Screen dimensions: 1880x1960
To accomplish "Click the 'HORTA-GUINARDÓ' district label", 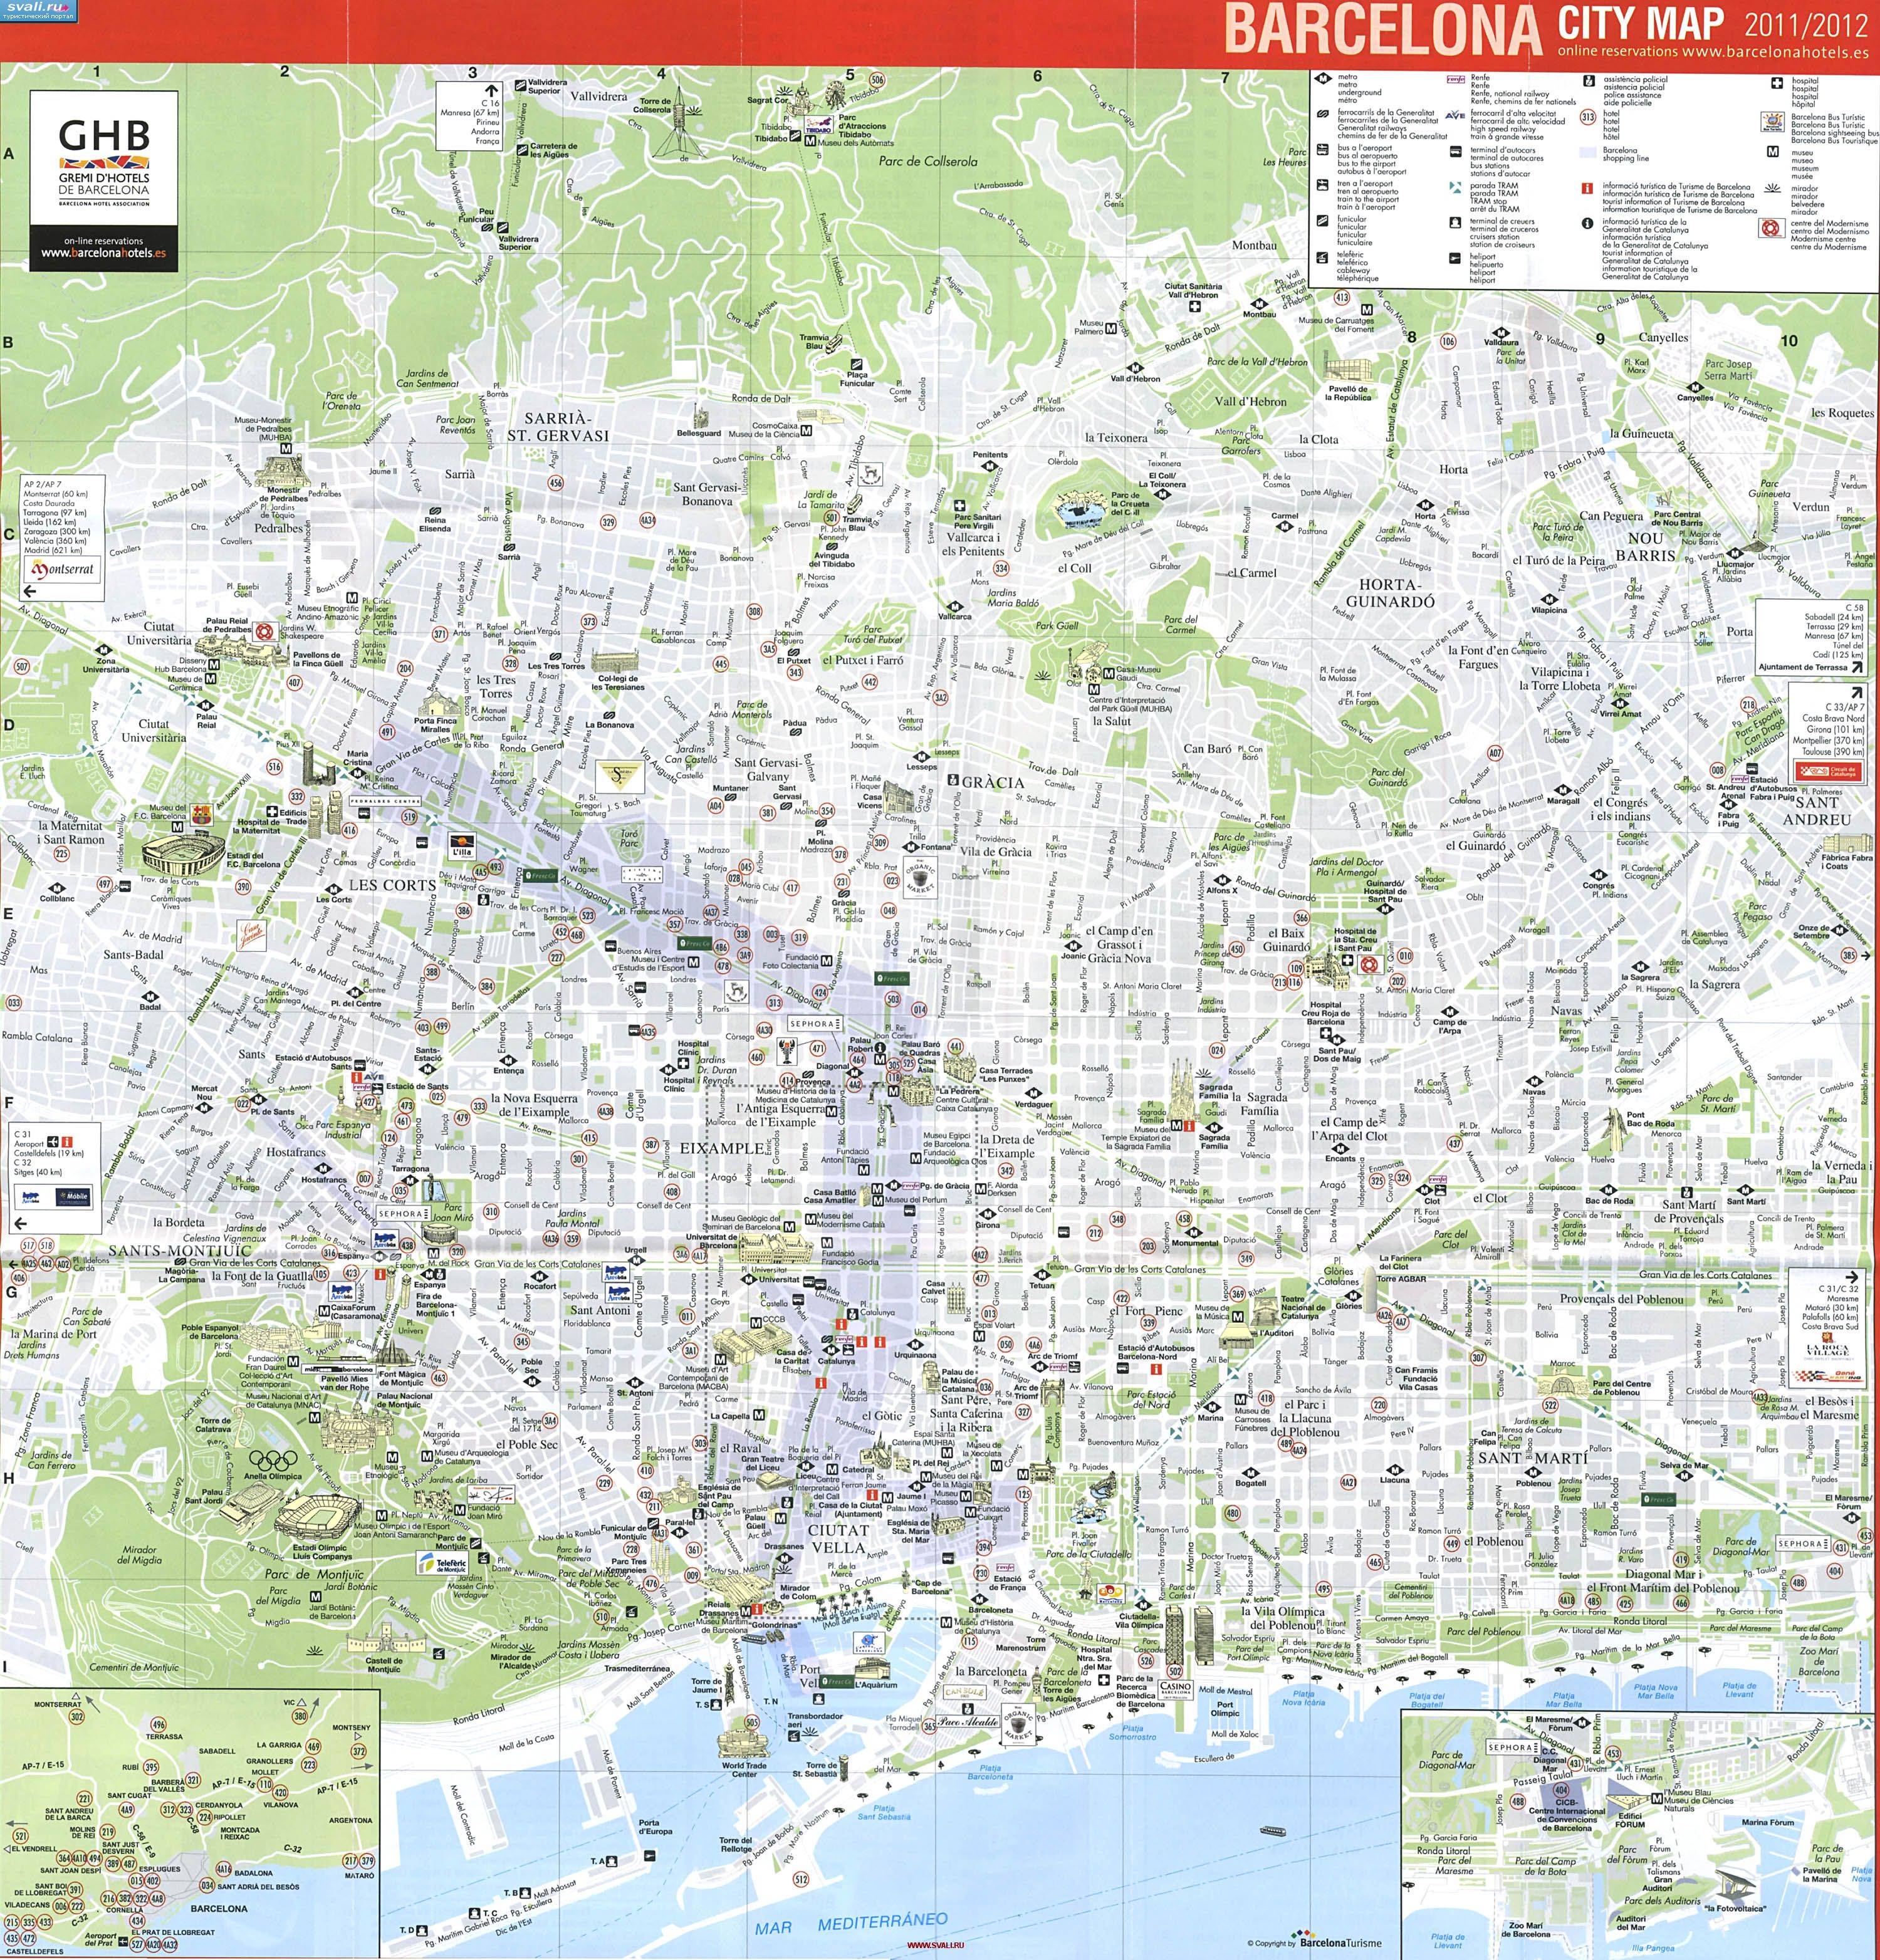I will click(x=1390, y=592).
